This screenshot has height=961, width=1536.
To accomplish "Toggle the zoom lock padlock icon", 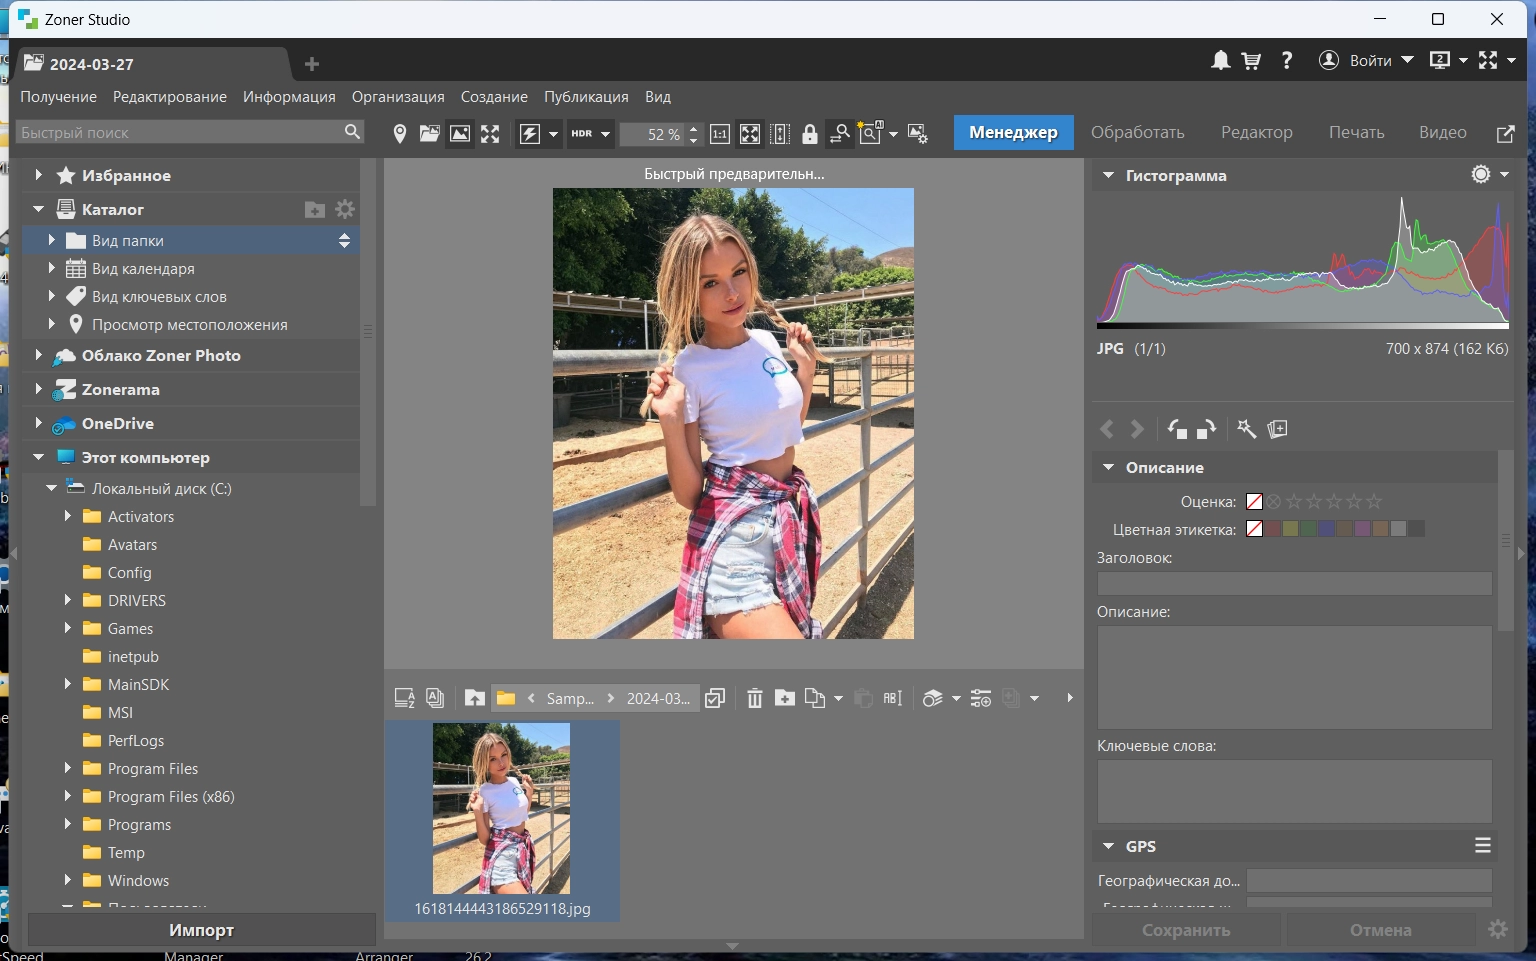I will coord(810,134).
